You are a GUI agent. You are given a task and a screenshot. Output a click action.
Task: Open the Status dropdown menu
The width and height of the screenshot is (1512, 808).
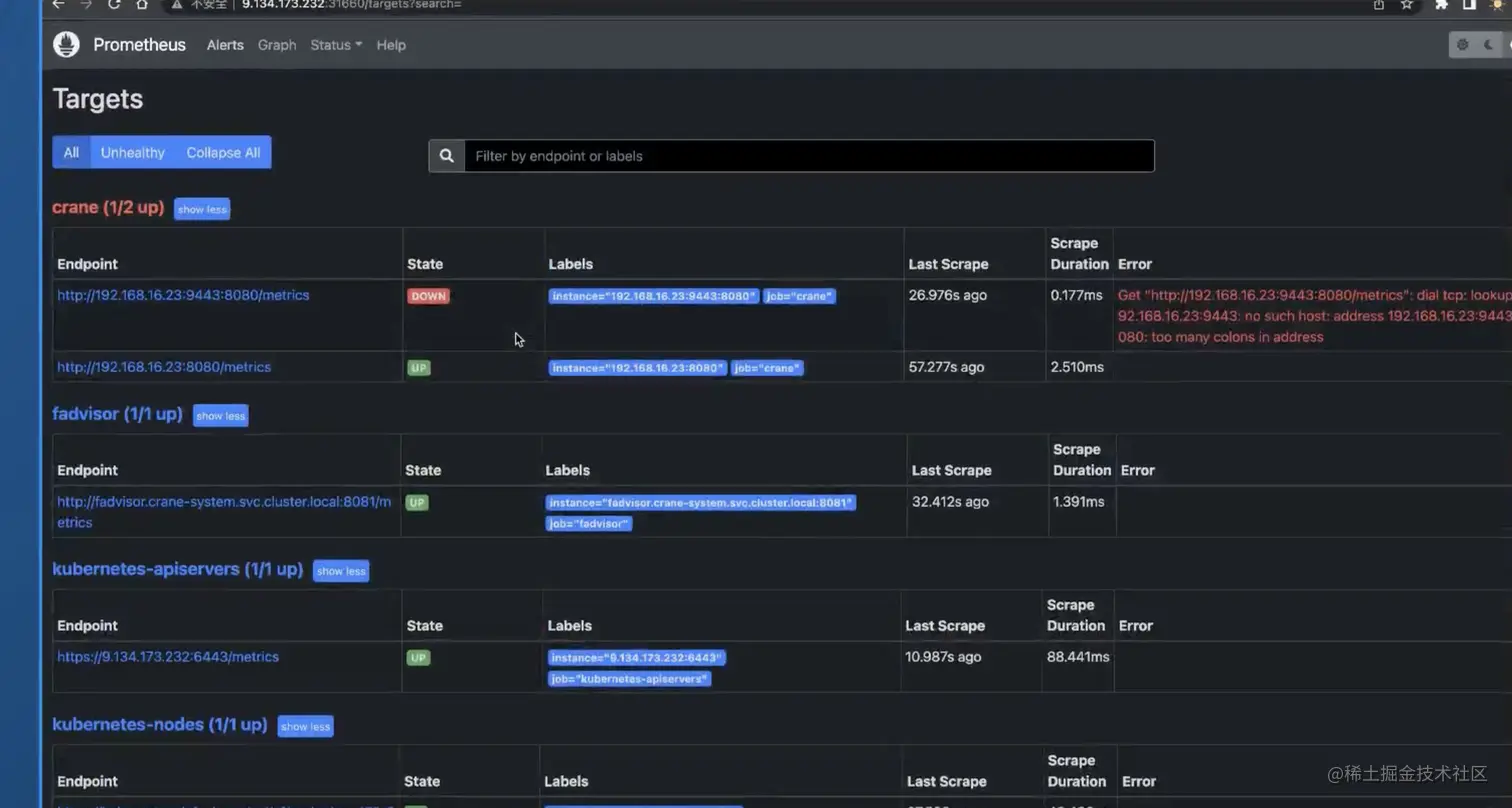coord(336,45)
